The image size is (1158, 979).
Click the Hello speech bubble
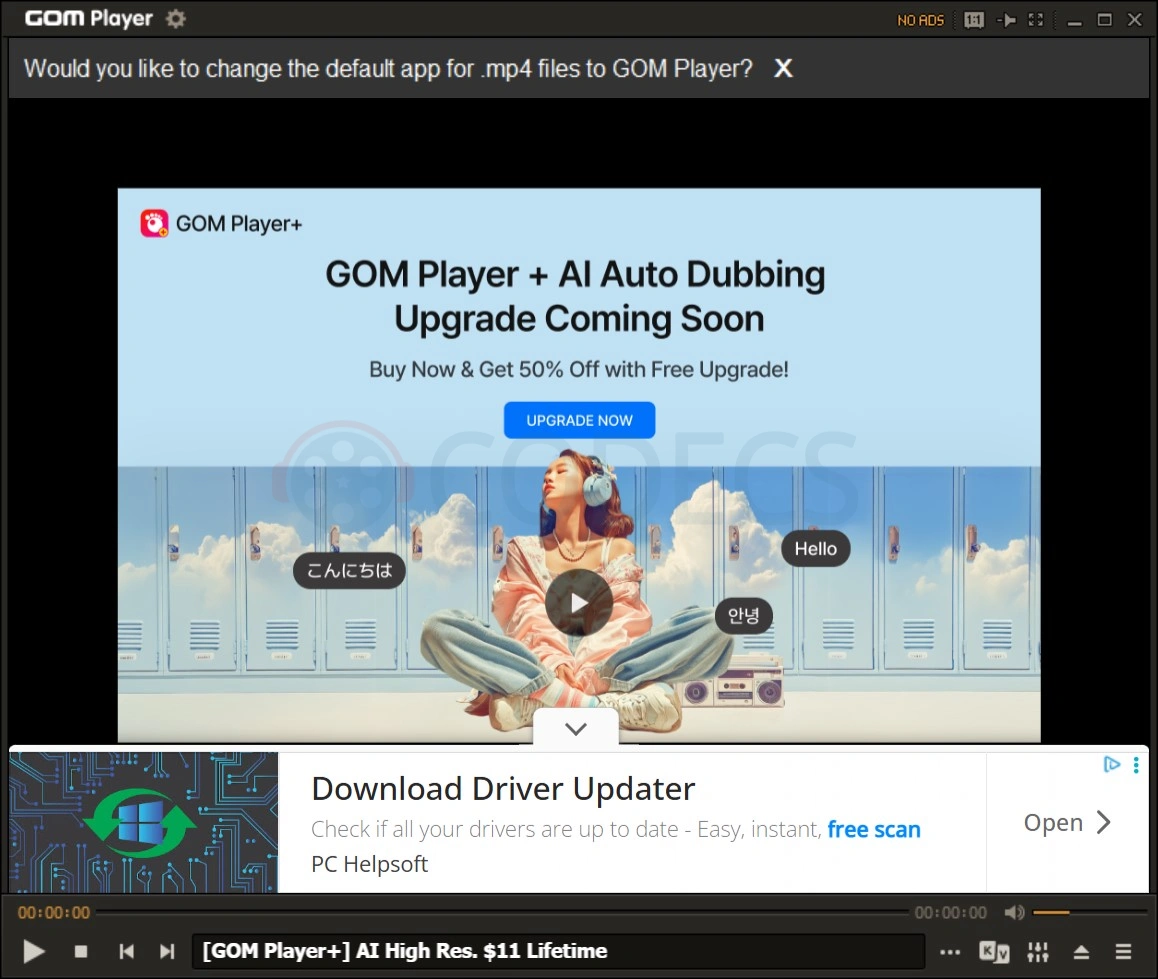(x=816, y=549)
